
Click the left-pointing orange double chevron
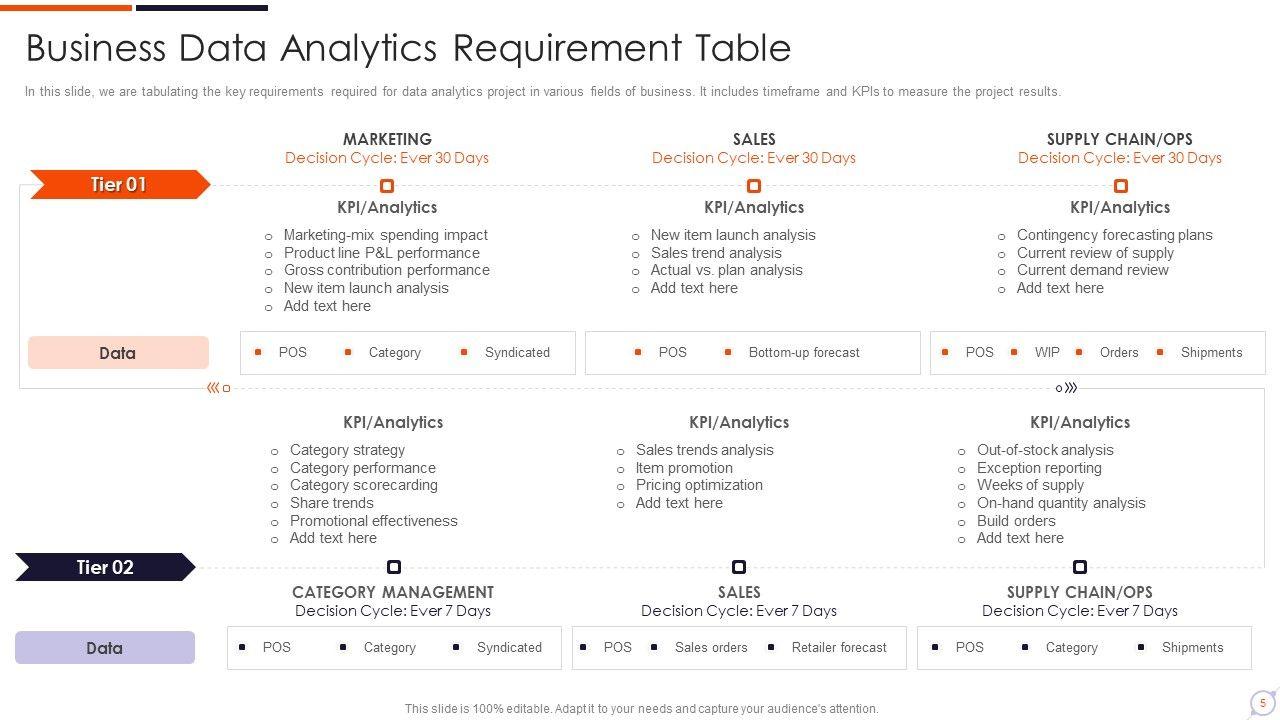[x=213, y=388]
